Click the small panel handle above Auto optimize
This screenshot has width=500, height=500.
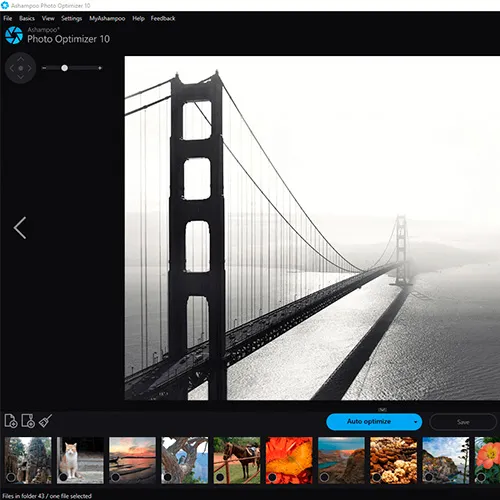point(382,409)
